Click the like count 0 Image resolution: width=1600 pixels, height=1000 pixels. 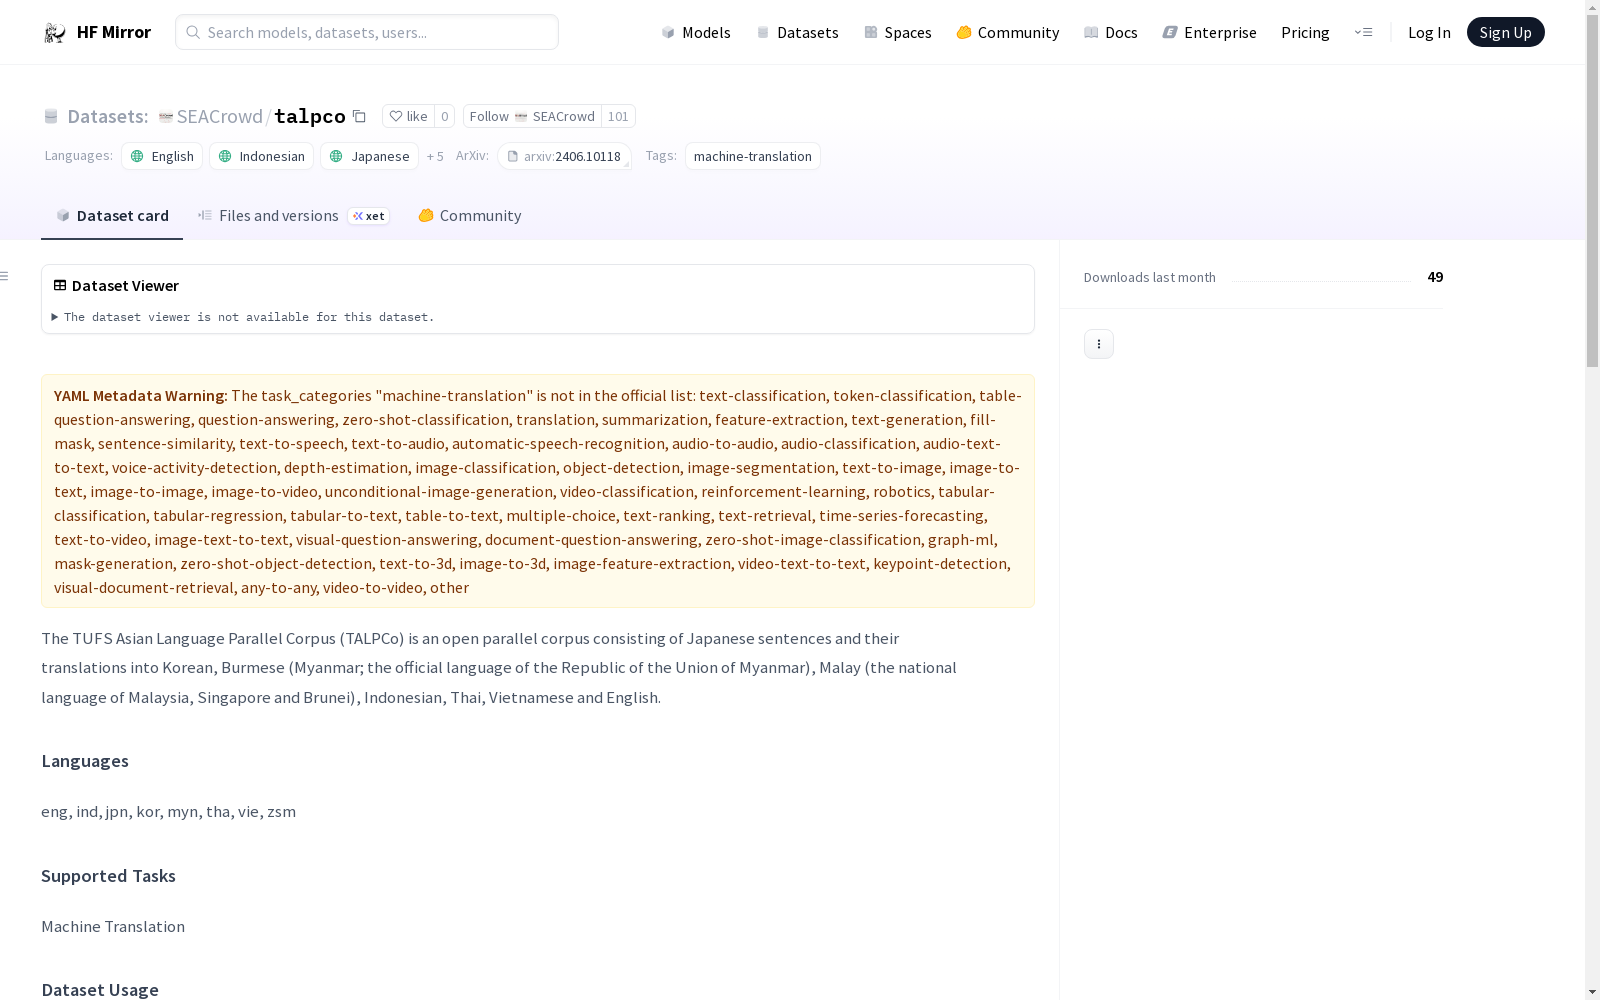pyautogui.click(x=445, y=116)
